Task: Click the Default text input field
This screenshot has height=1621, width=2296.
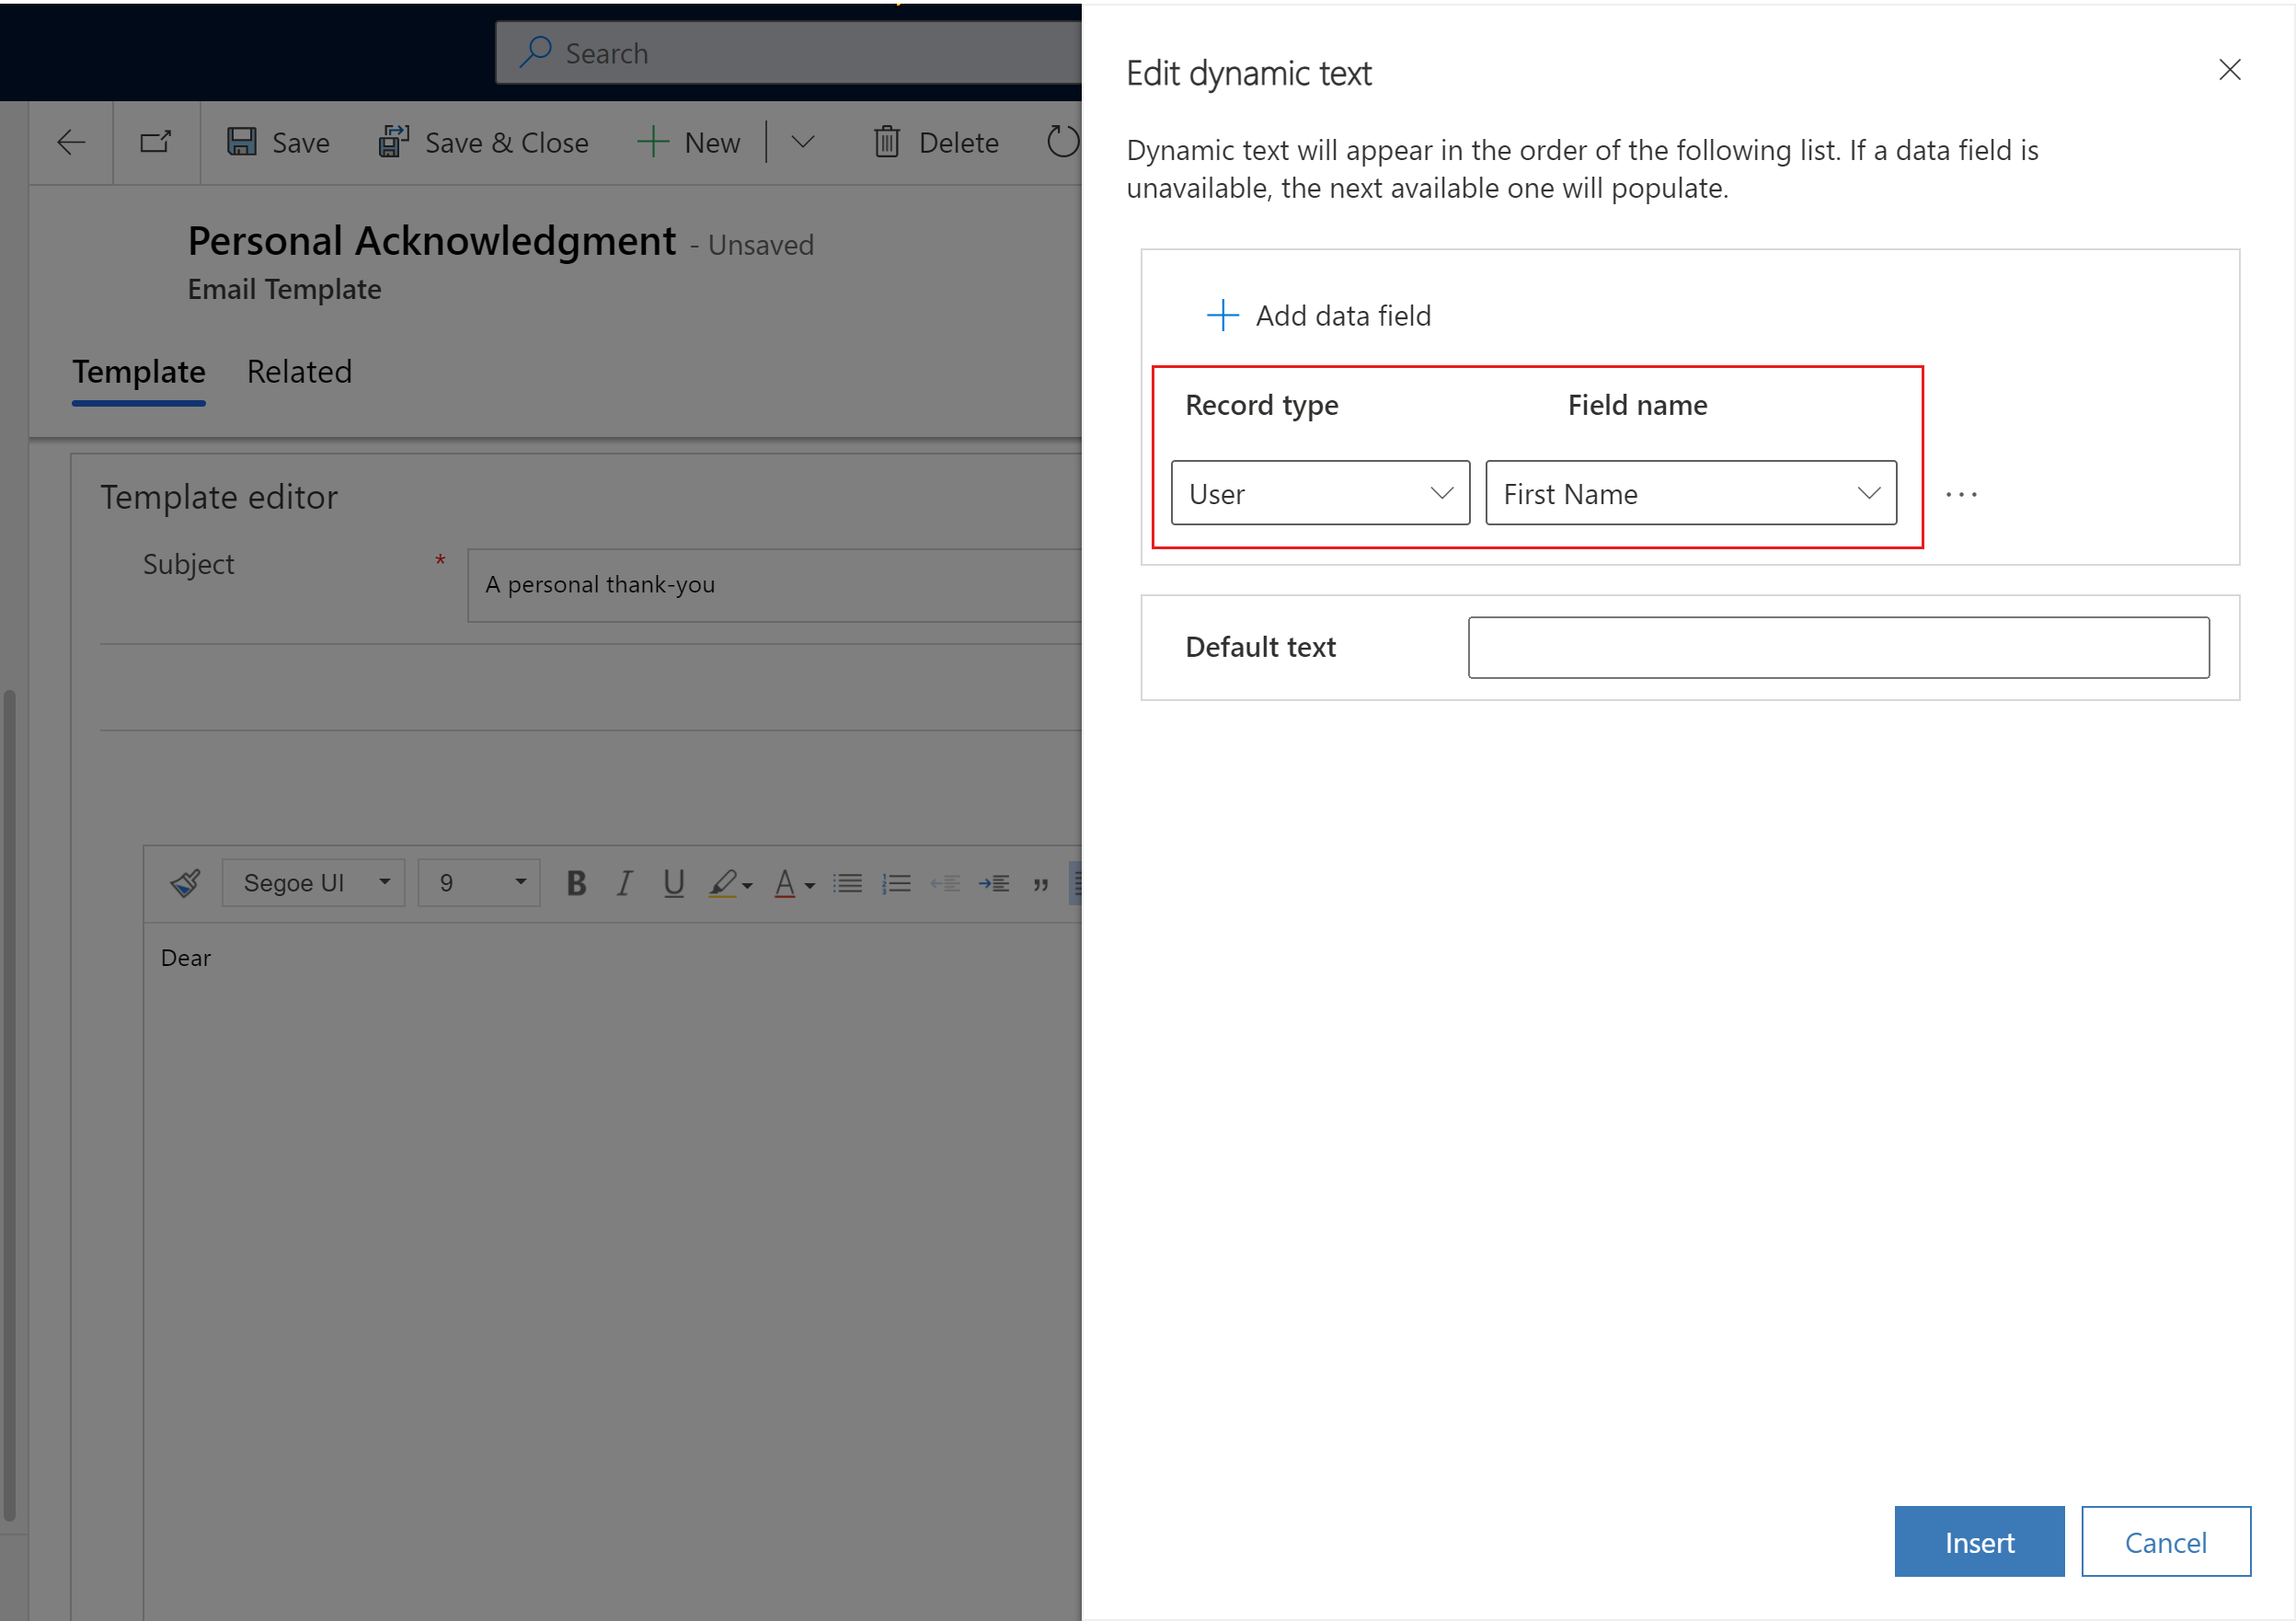Action: coord(1840,646)
